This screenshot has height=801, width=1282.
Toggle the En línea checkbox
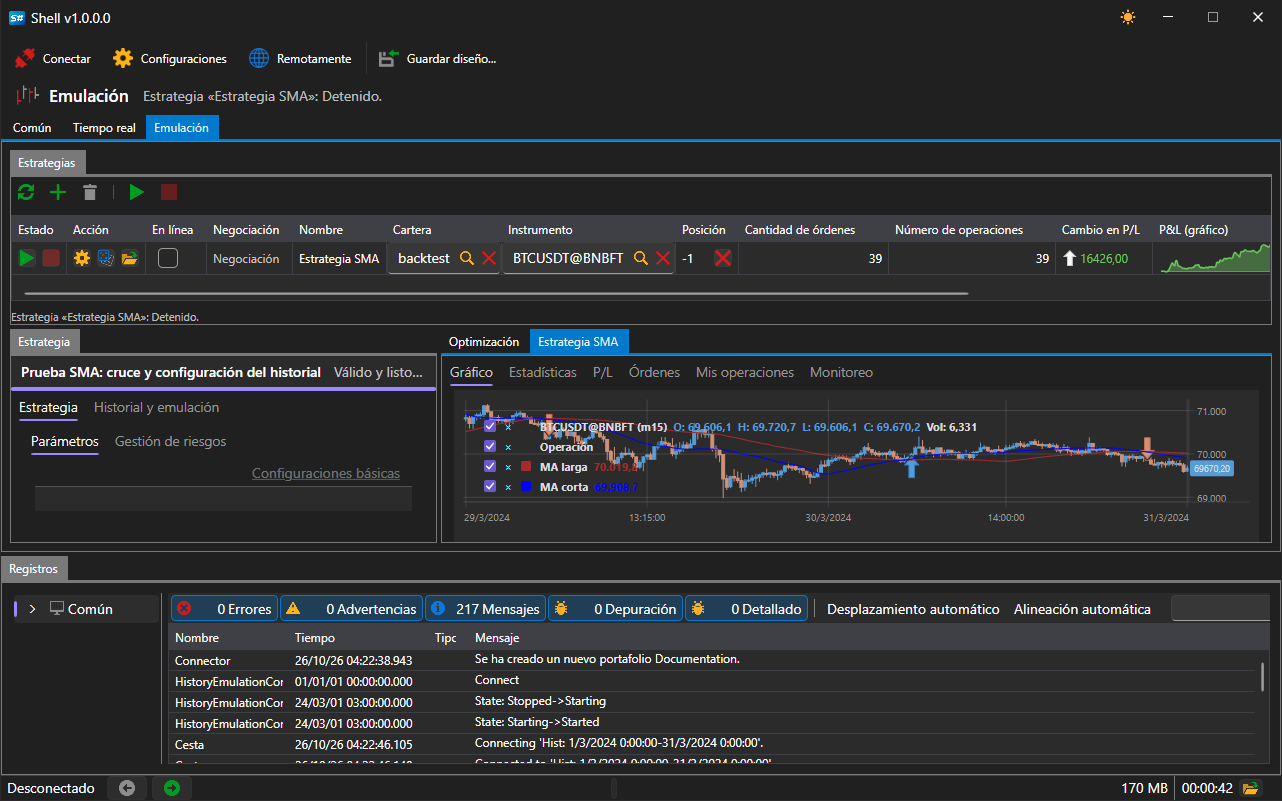tap(168, 258)
